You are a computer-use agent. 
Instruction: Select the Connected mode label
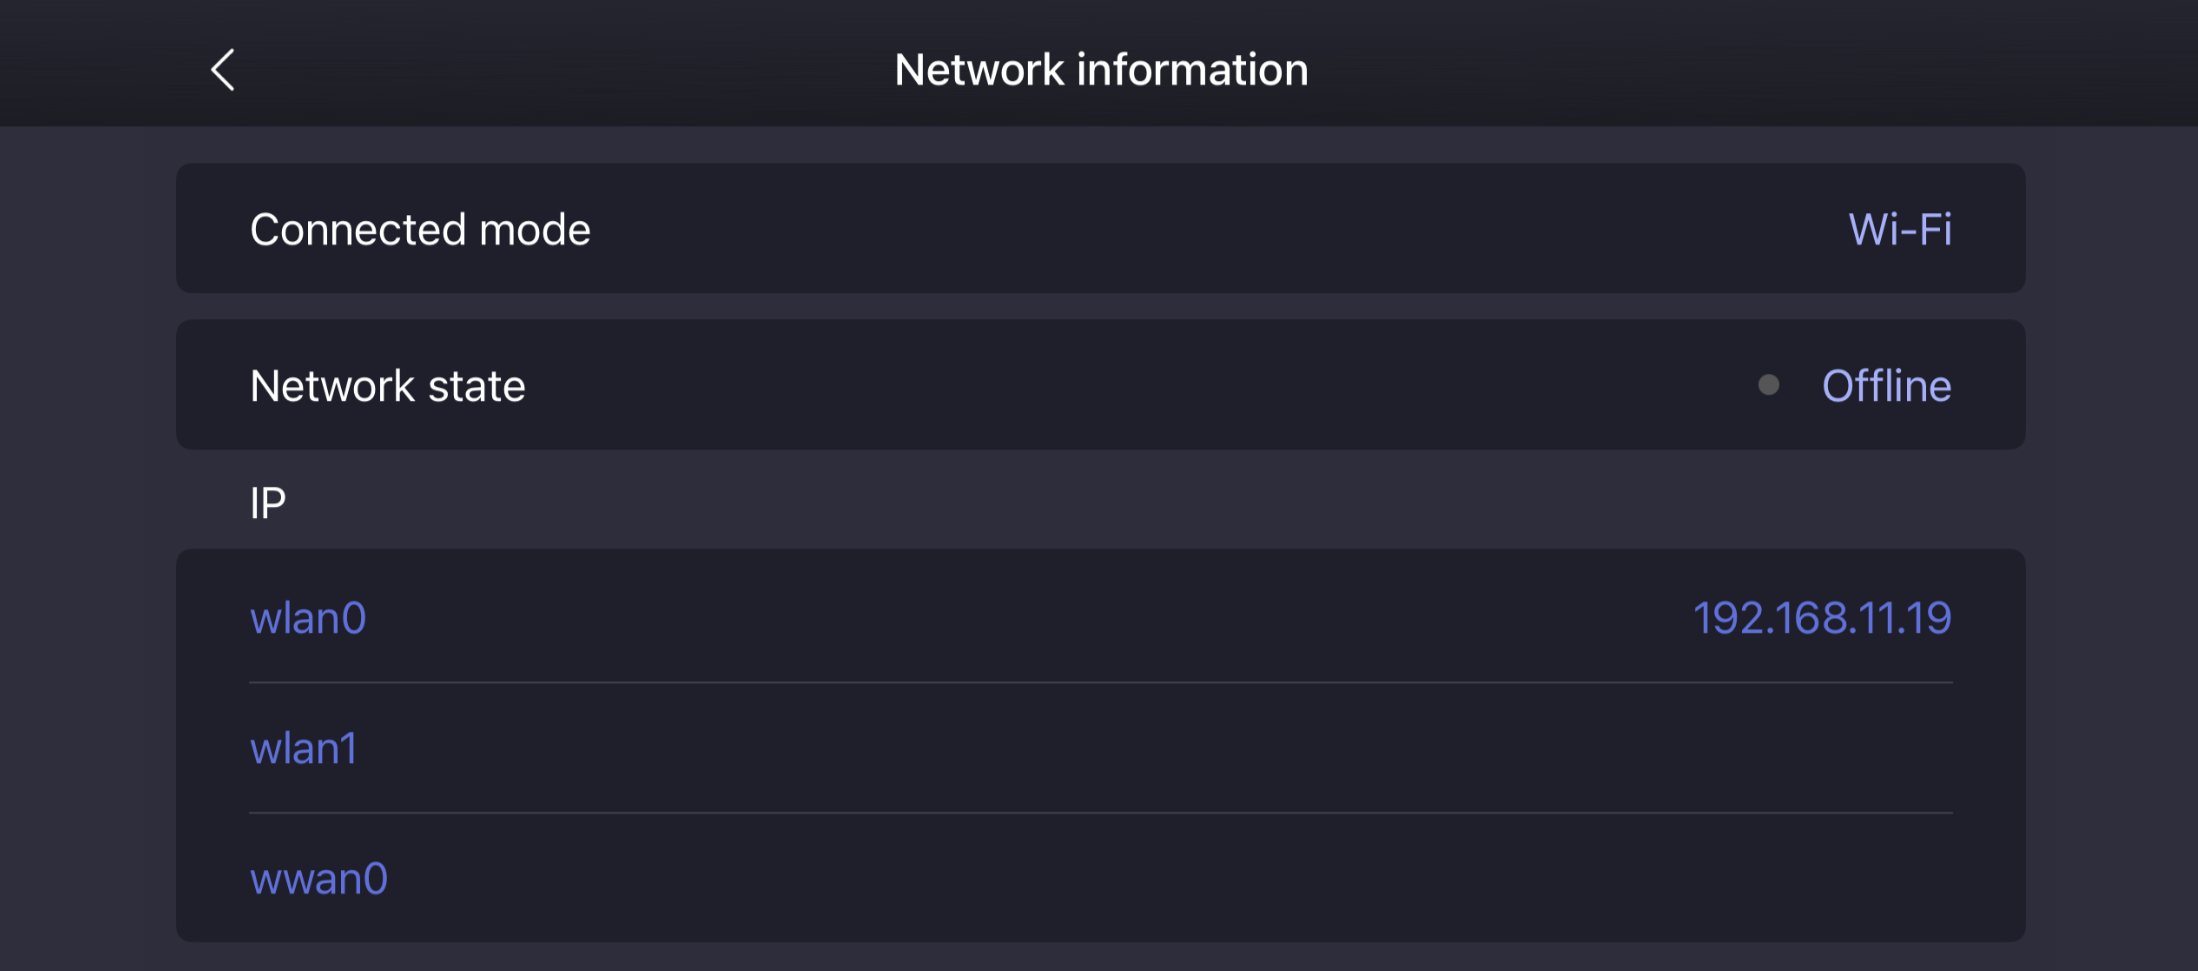pyautogui.click(x=420, y=230)
